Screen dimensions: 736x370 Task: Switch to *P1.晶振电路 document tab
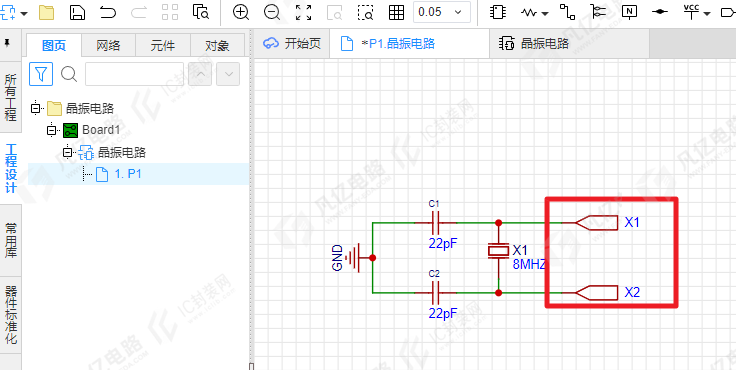pyautogui.click(x=409, y=44)
